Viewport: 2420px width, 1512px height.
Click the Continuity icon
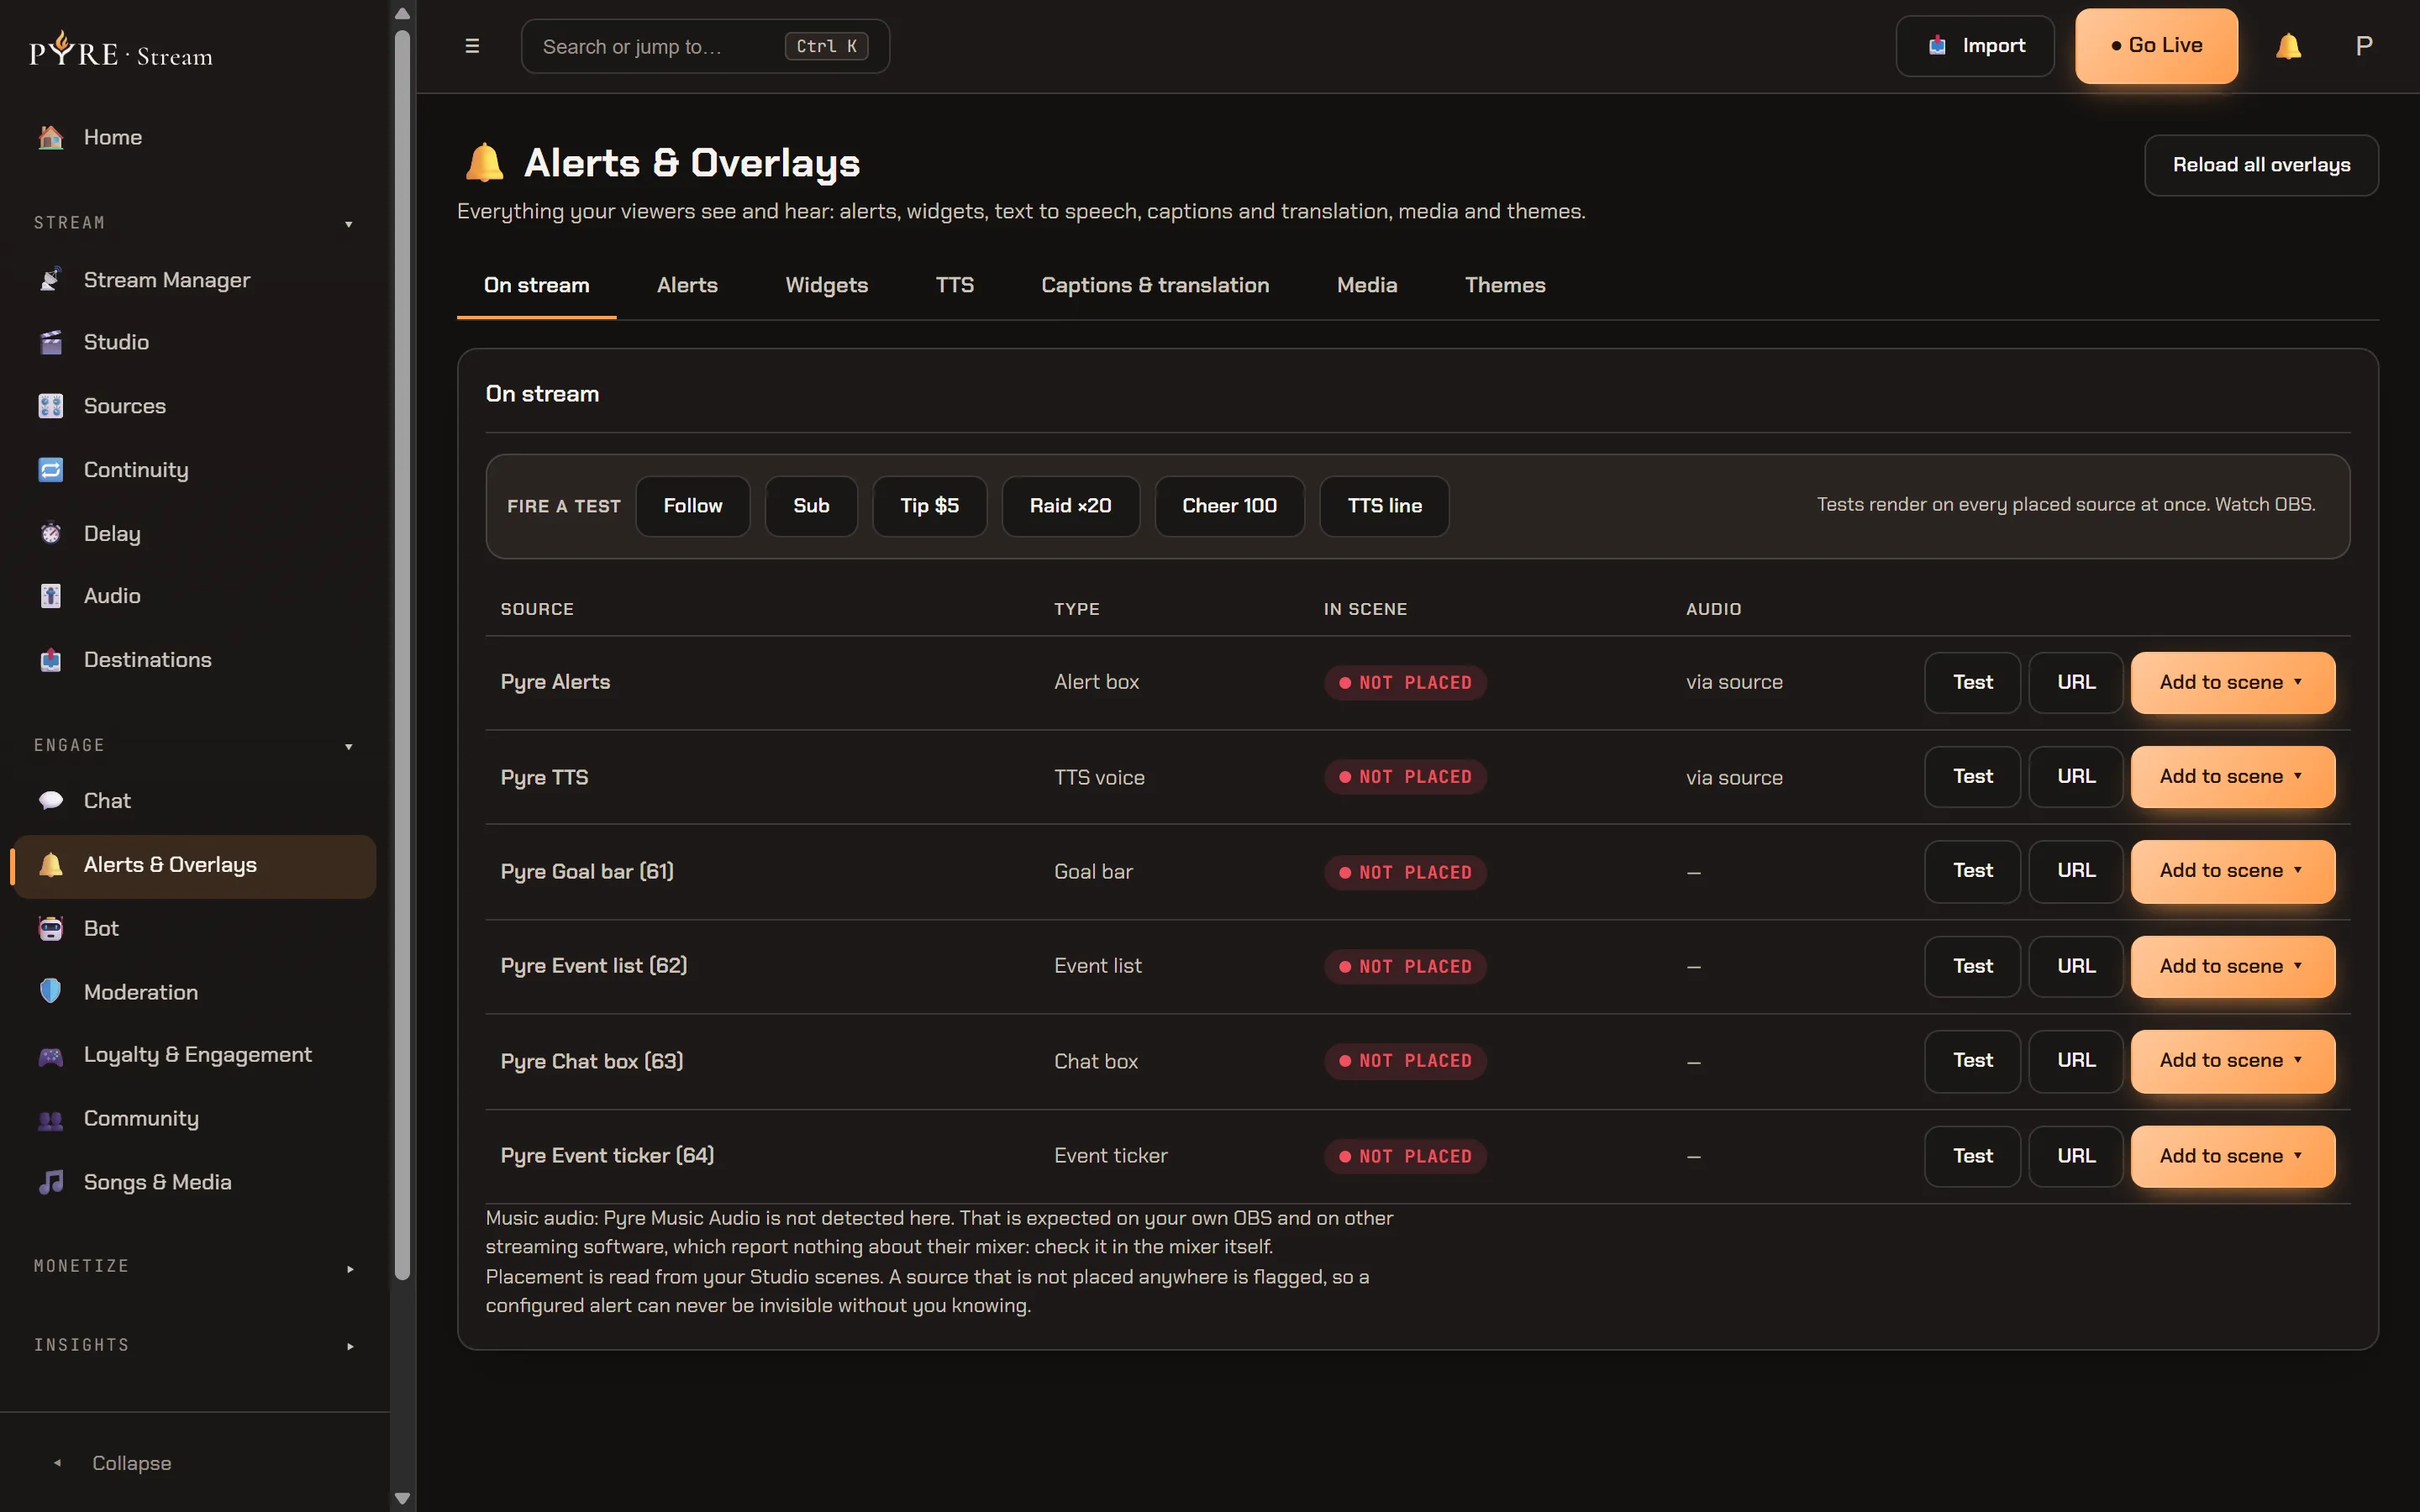point(51,469)
